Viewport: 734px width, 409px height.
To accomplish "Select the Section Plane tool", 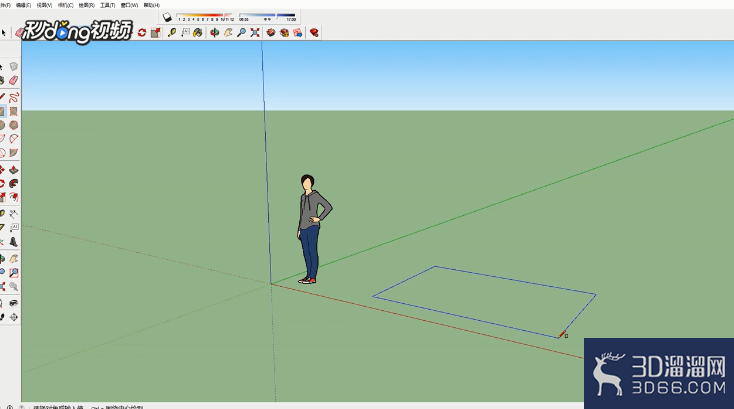I will [x=14, y=317].
